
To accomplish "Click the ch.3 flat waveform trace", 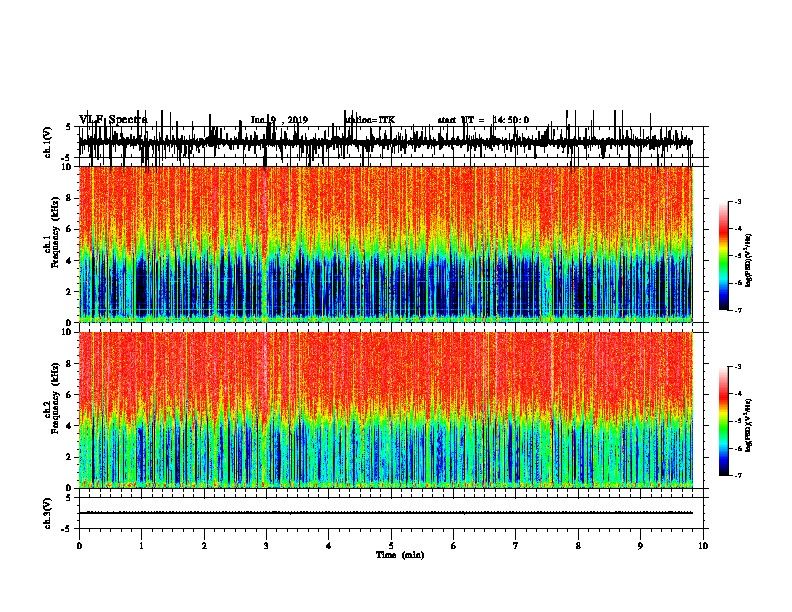I will point(385,513).
